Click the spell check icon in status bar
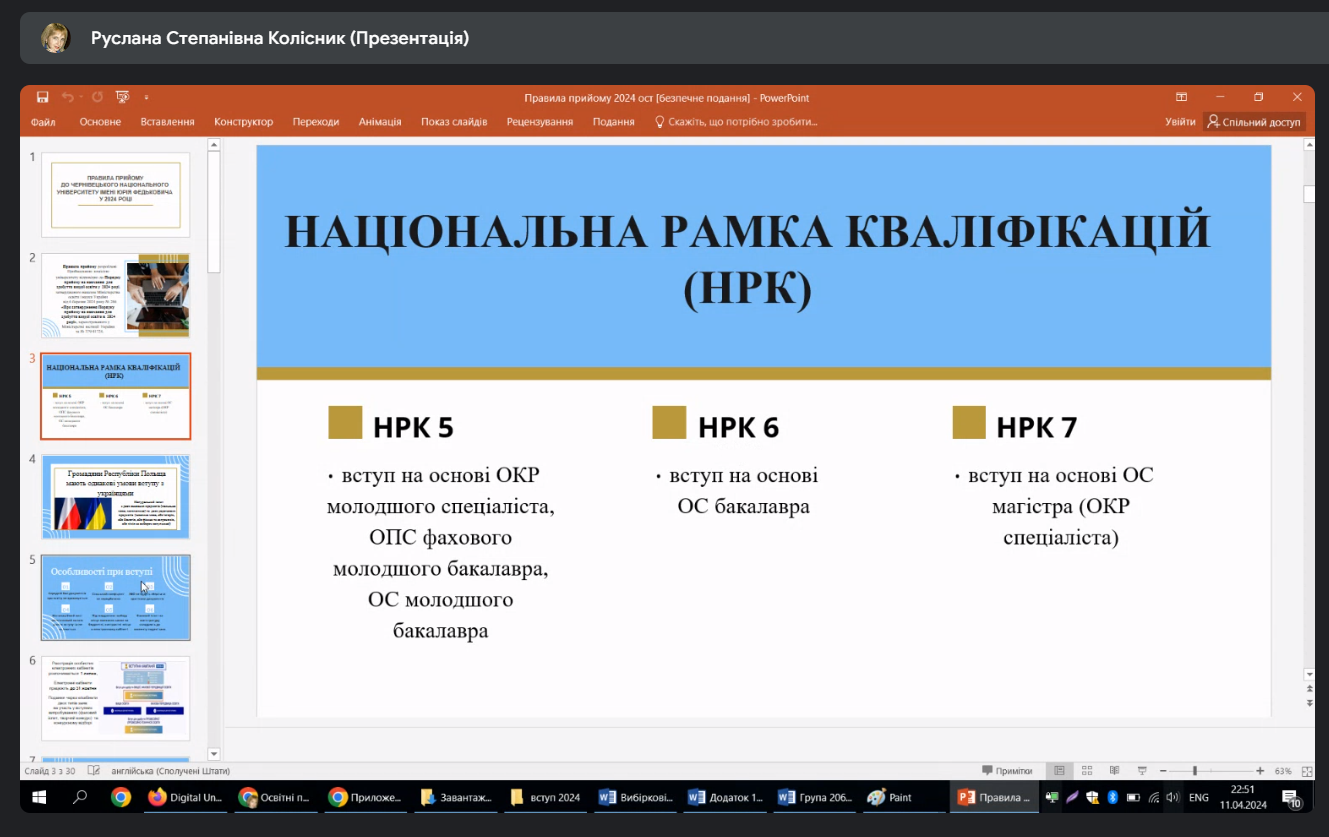Viewport: 1329px width, 837px height. [x=94, y=771]
